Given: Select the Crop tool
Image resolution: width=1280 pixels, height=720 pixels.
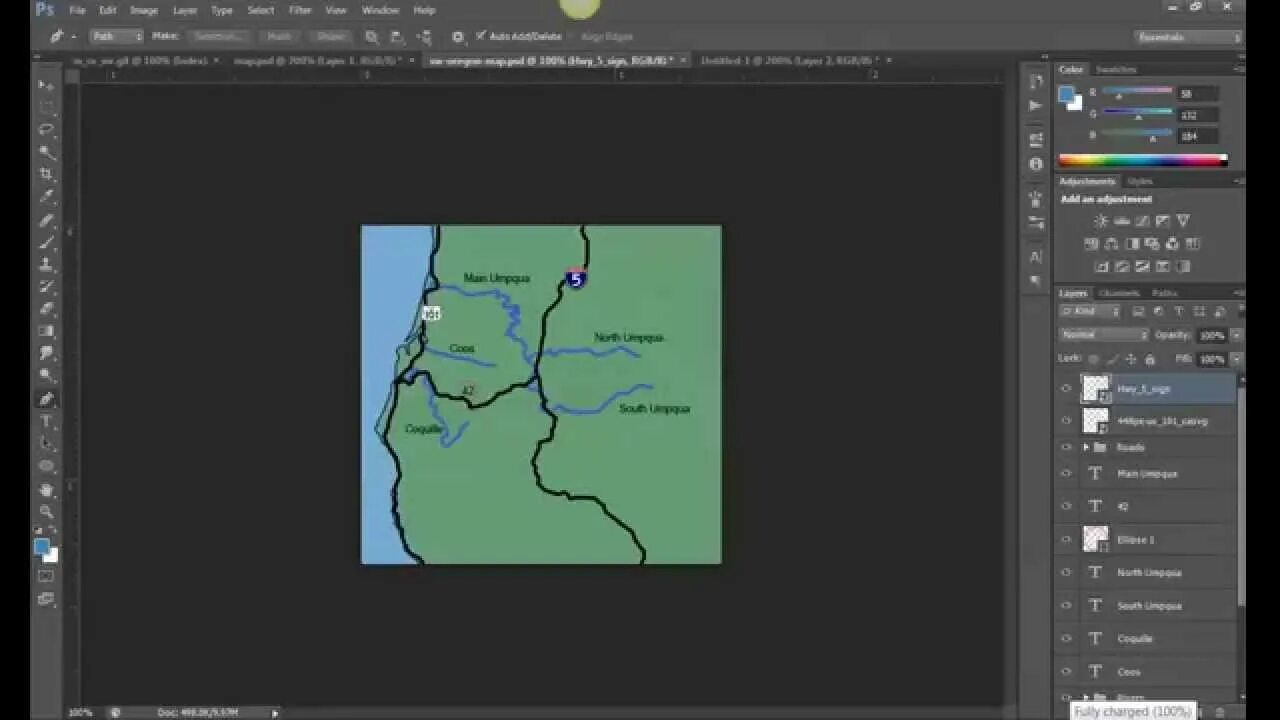Looking at the screenshot, I should tap(46, 174).
